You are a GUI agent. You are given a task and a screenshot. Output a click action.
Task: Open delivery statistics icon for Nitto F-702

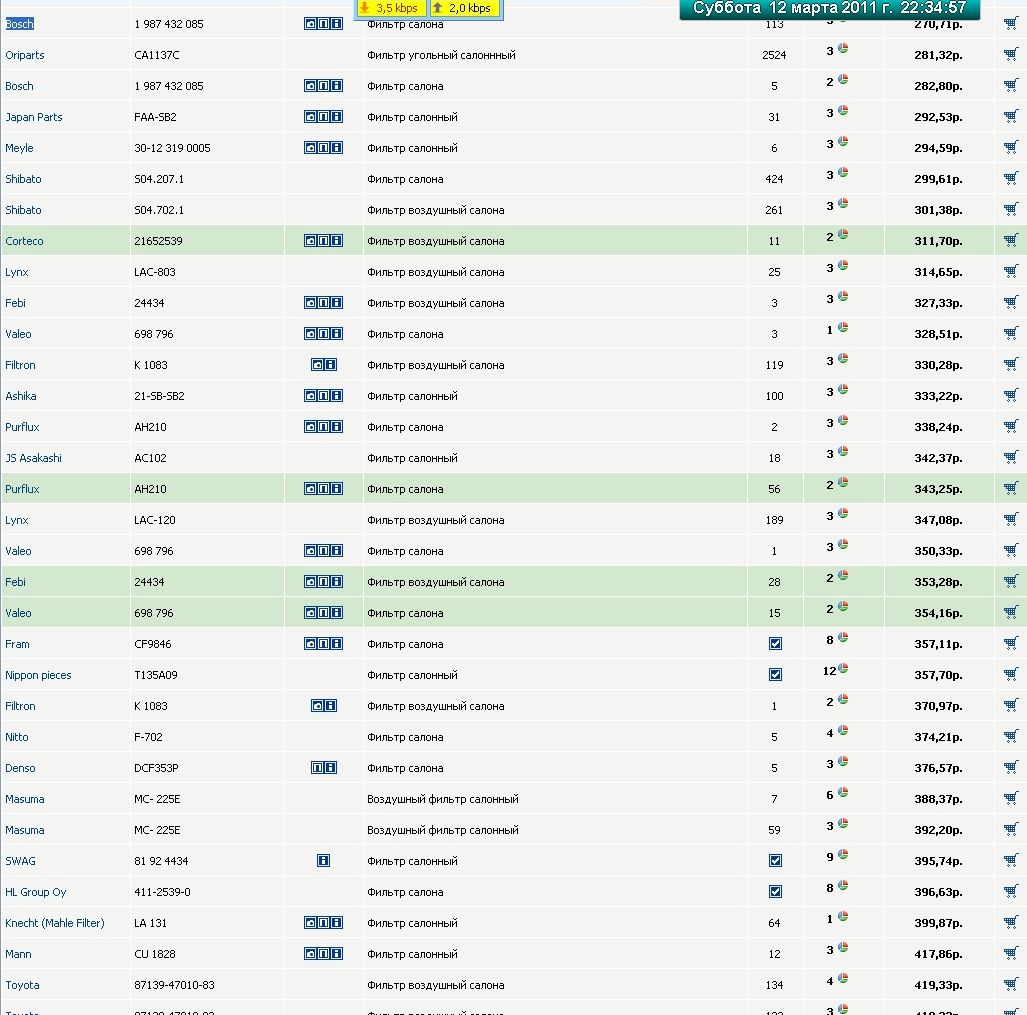[843, 729]
